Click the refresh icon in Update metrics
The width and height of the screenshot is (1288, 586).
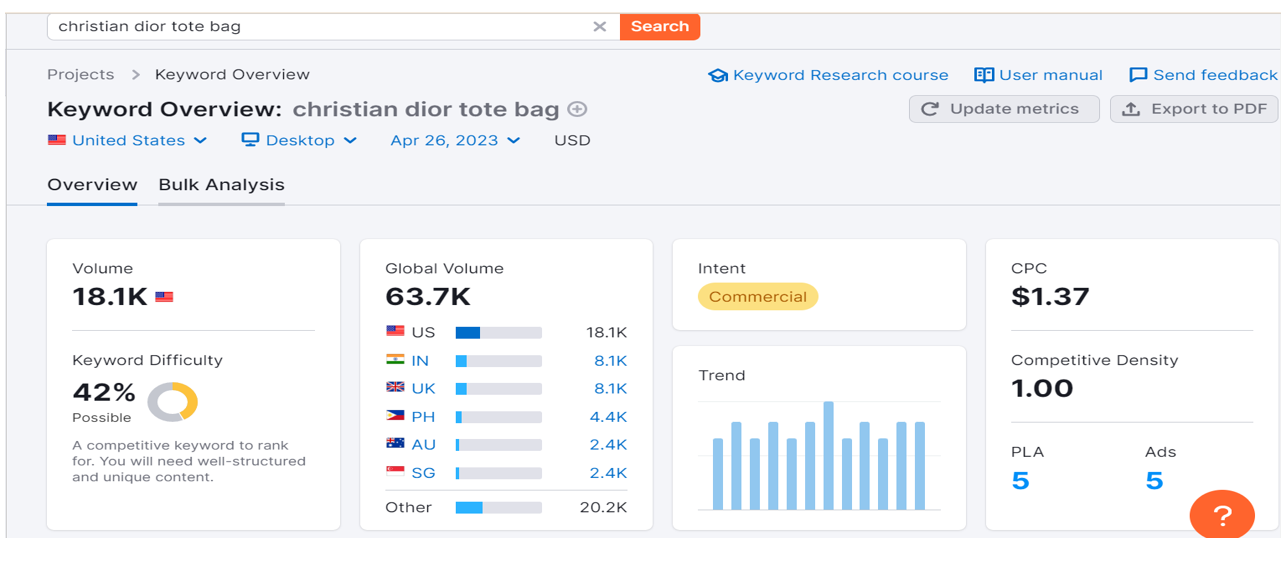pyautogui.click(x=930, y=109)
